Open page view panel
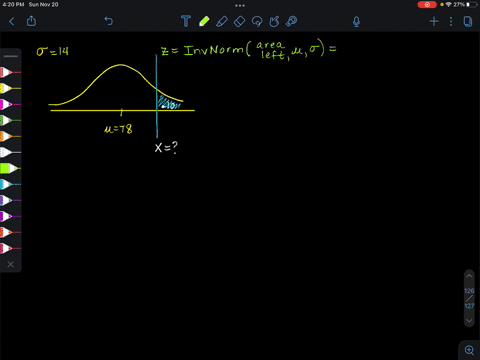Viewport: 480px width, 360px height. (468, 22)
